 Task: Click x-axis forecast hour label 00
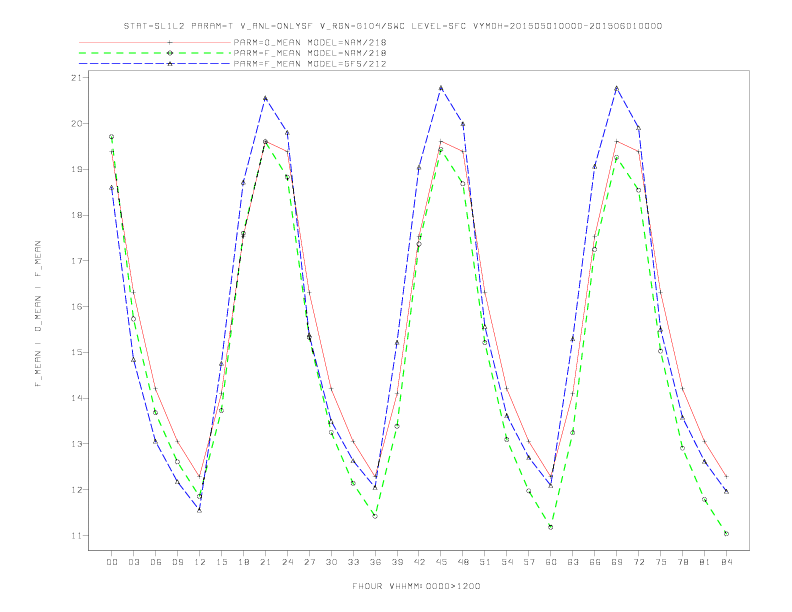(112, 562)
